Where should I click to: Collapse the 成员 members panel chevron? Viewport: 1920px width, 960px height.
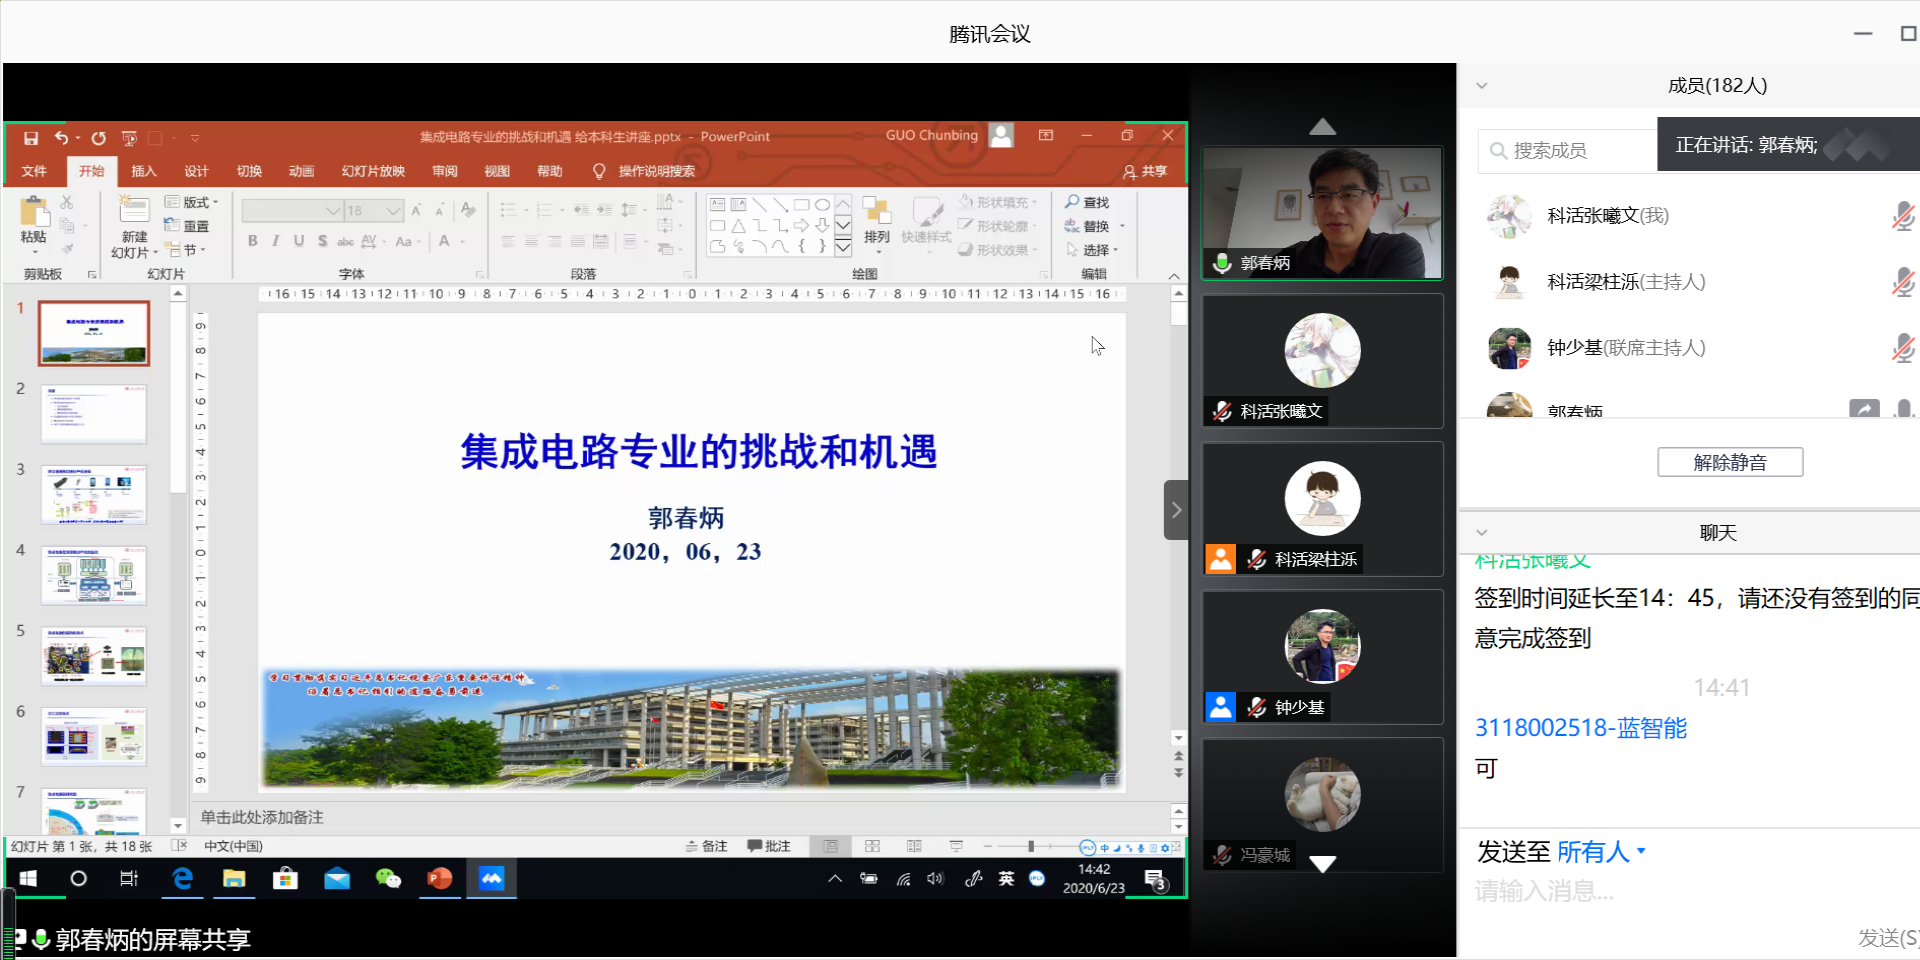click(1482, 86)
